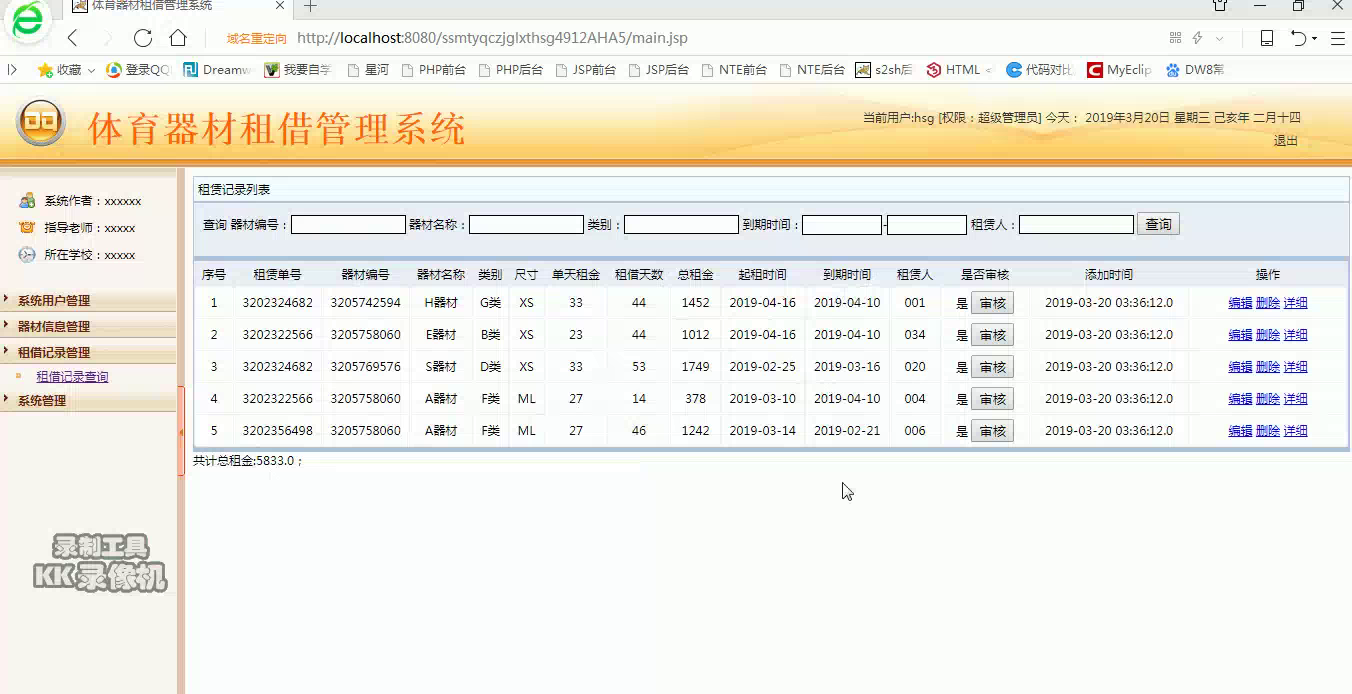This screenshot has width=1352, height=694.
Task: Open the MyEclipse bookmark
Action: 1119,70
